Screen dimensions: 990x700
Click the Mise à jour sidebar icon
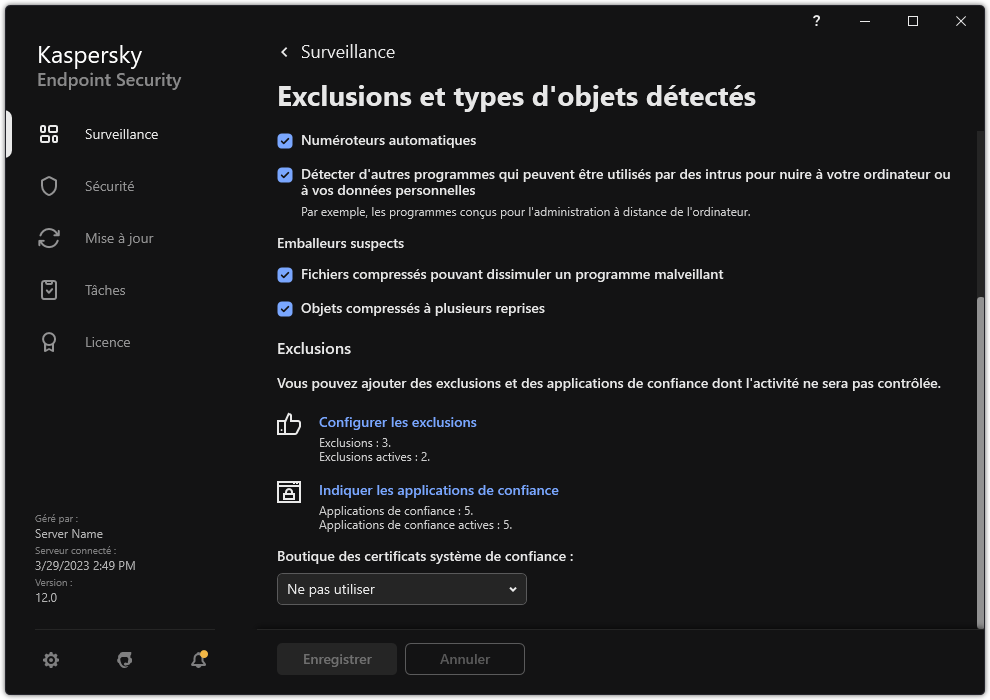[48, 237]
